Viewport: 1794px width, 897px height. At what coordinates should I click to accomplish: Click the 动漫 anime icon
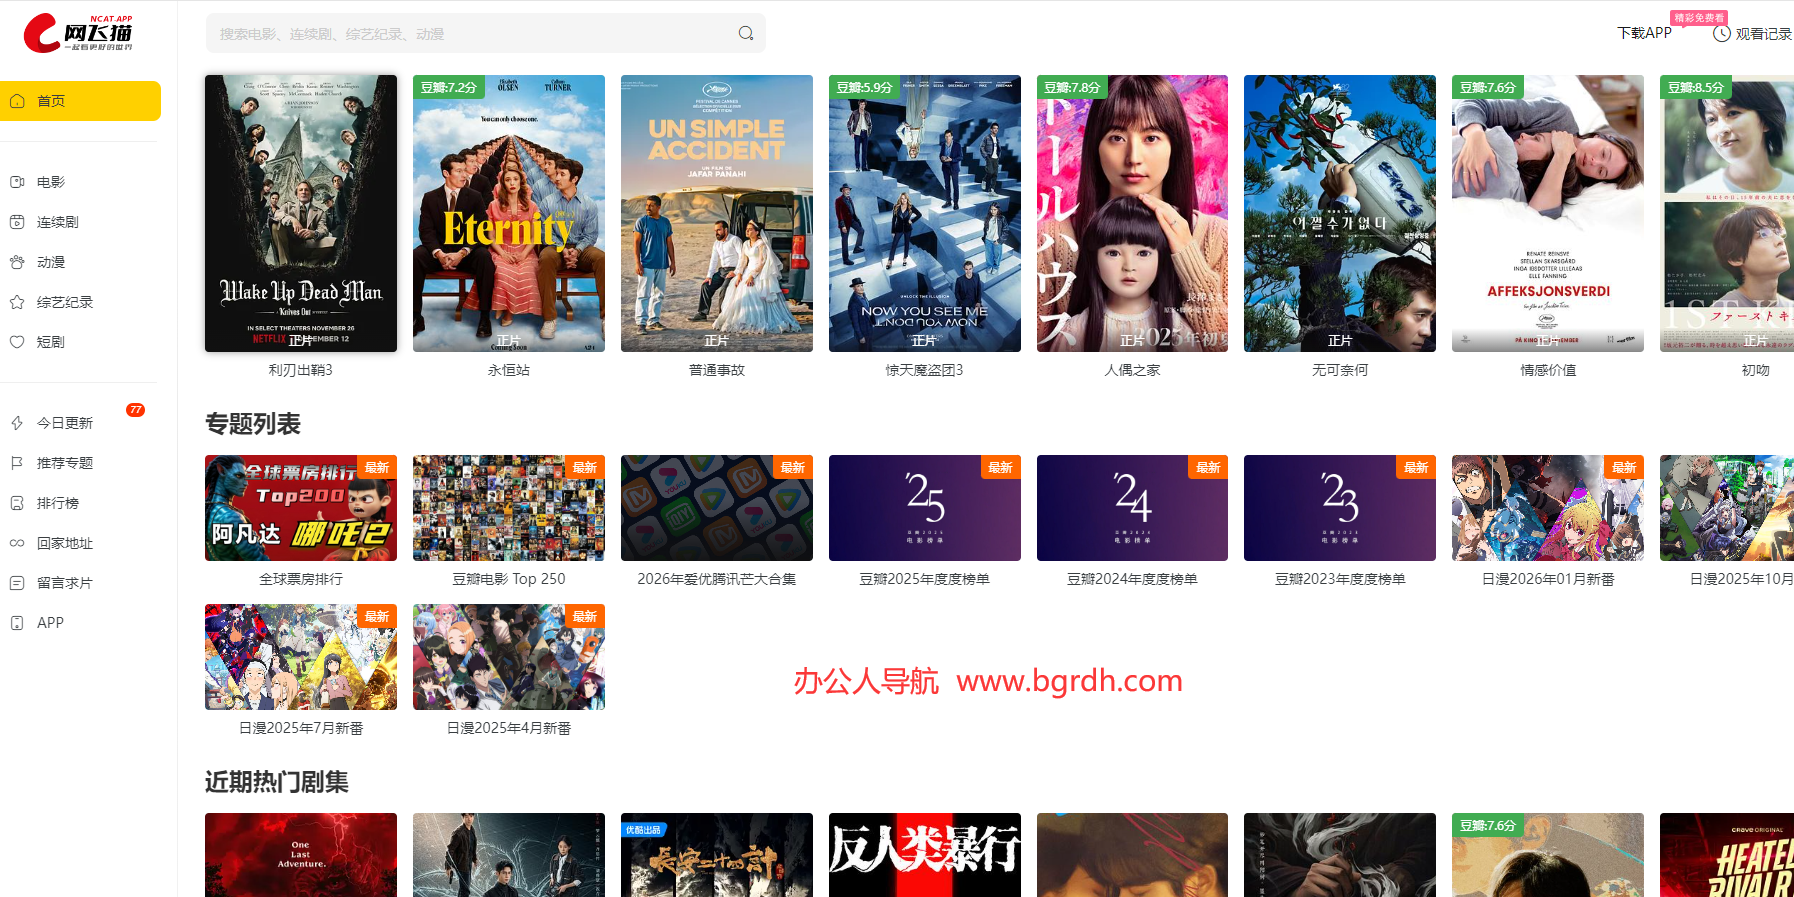[x=17, y=262]
